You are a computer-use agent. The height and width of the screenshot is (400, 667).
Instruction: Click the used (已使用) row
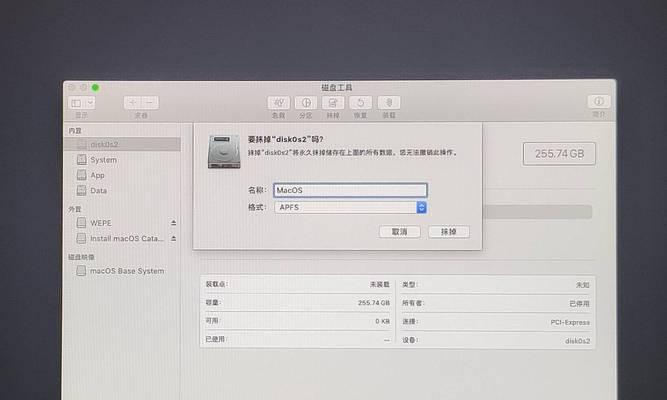tap(297, 340)
